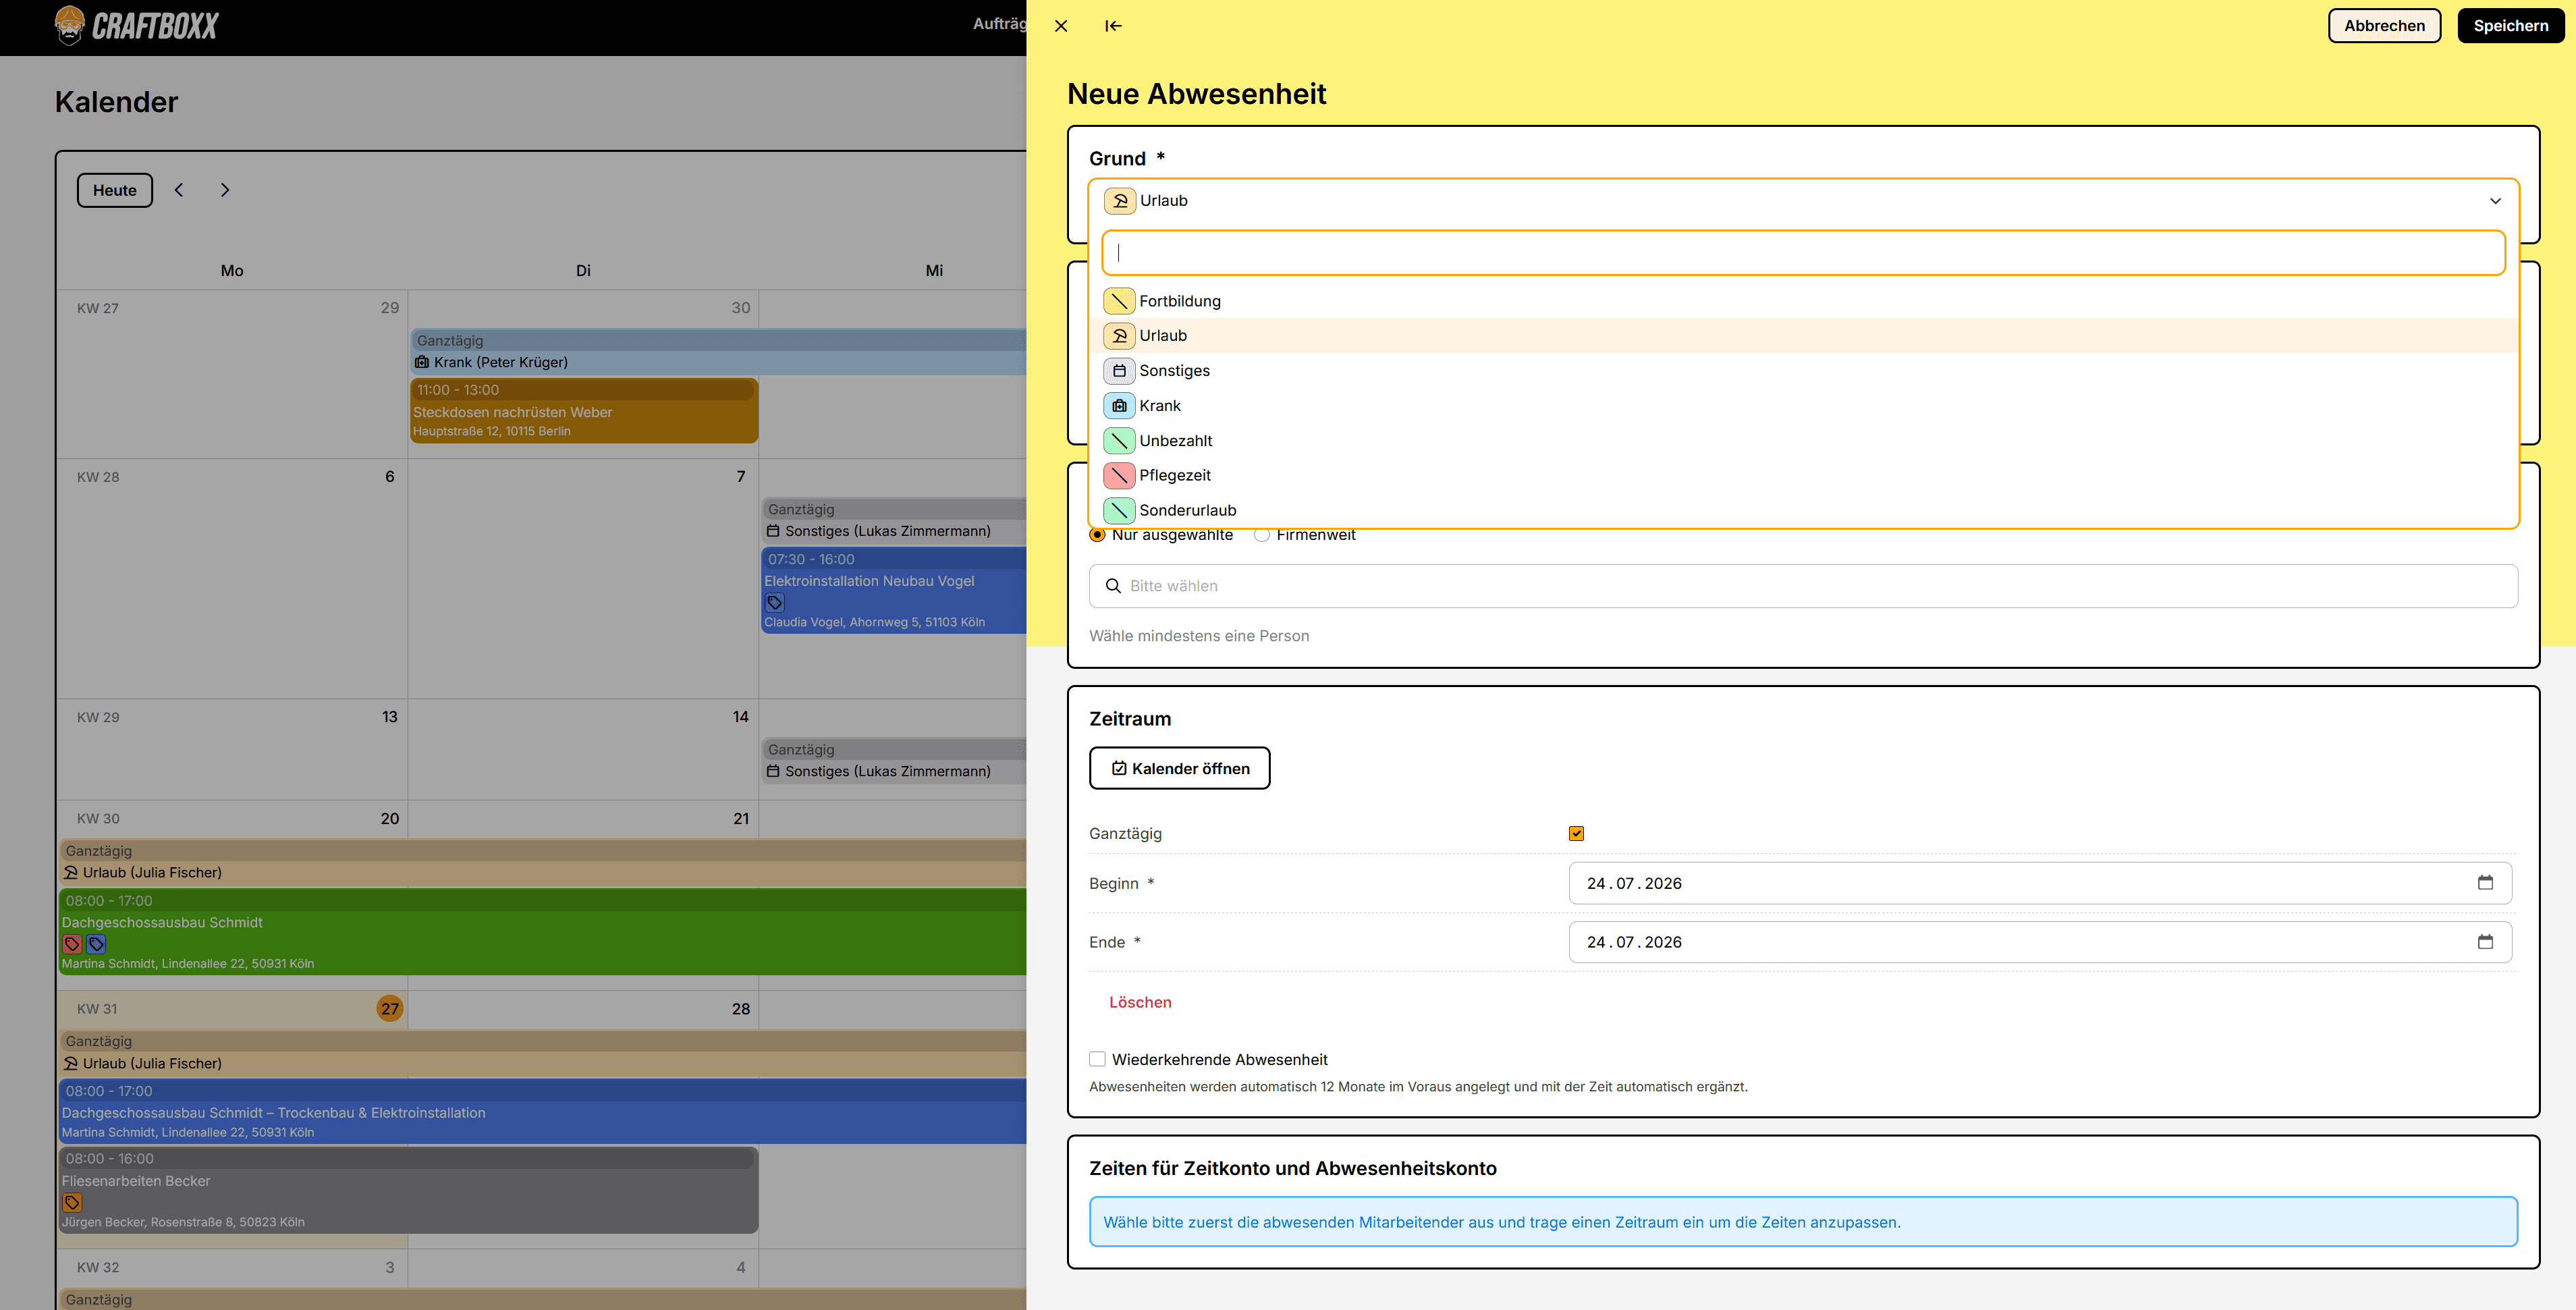
Task: Collapse the Grund dropdown chevron
Action: [x=2495, y=201]
